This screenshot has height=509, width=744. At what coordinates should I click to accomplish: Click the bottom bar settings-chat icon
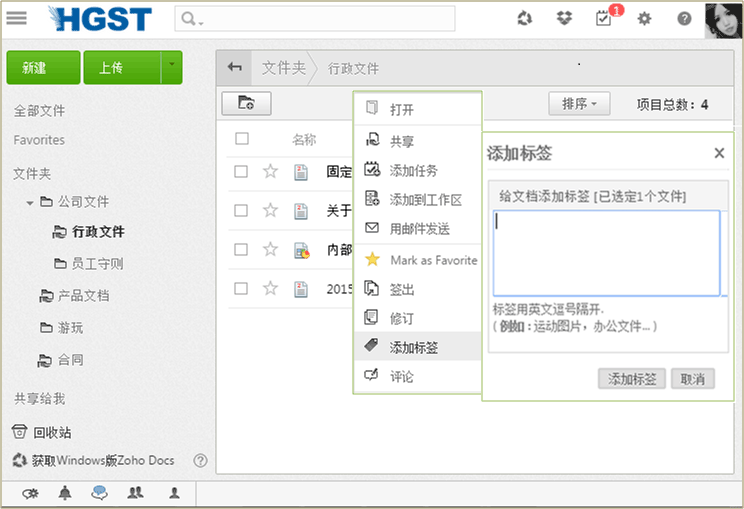click(30, 494)
